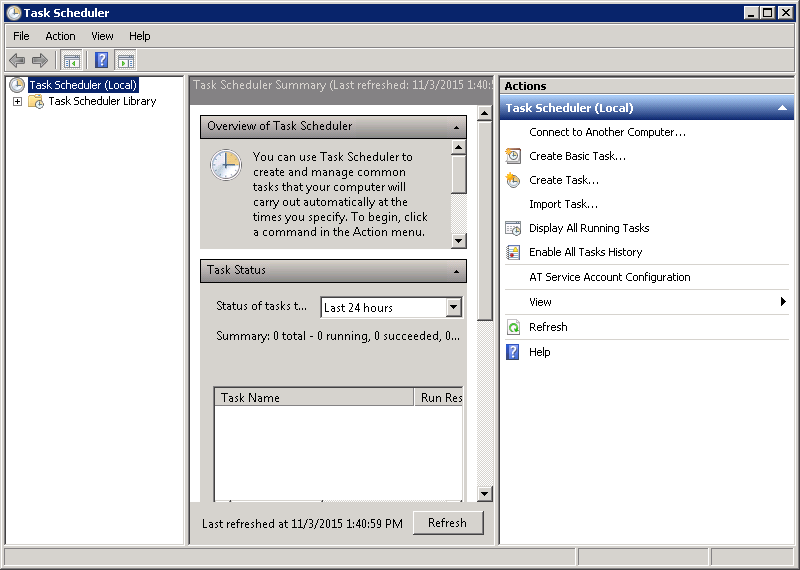Click the Display All Running Tasks icon
Image resolution: width=800 pixels, height=570 pixels.
pyautogui.click(x=513, y=228)
